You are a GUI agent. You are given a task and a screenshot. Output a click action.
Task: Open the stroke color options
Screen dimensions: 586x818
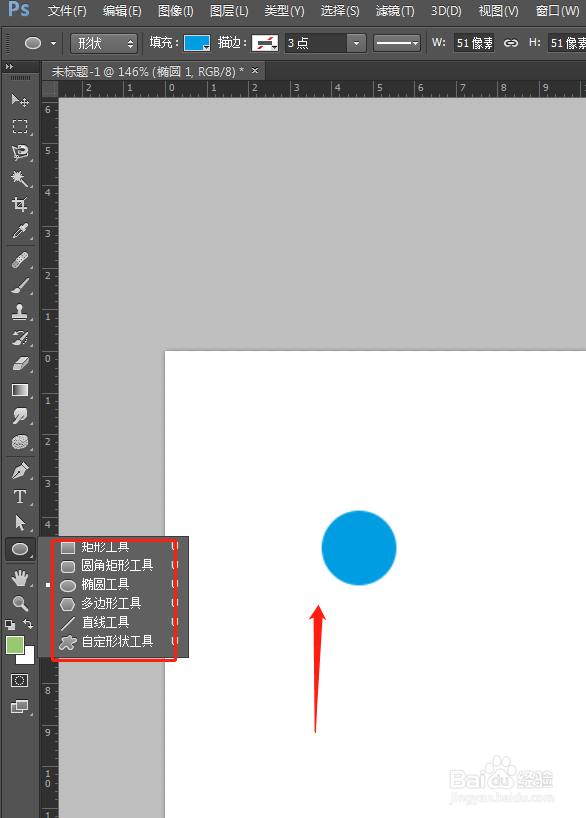pyautogui.click(x=265, y=43)
